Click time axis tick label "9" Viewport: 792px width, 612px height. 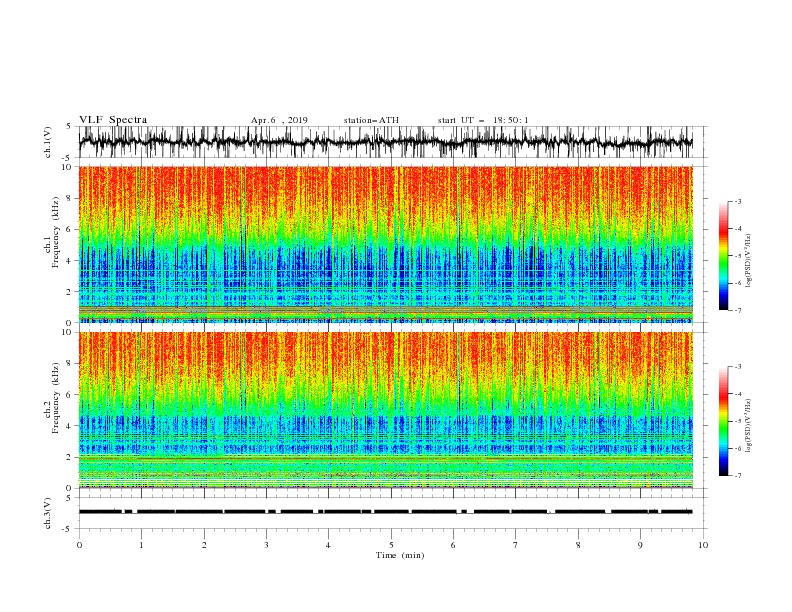point(640,545)
